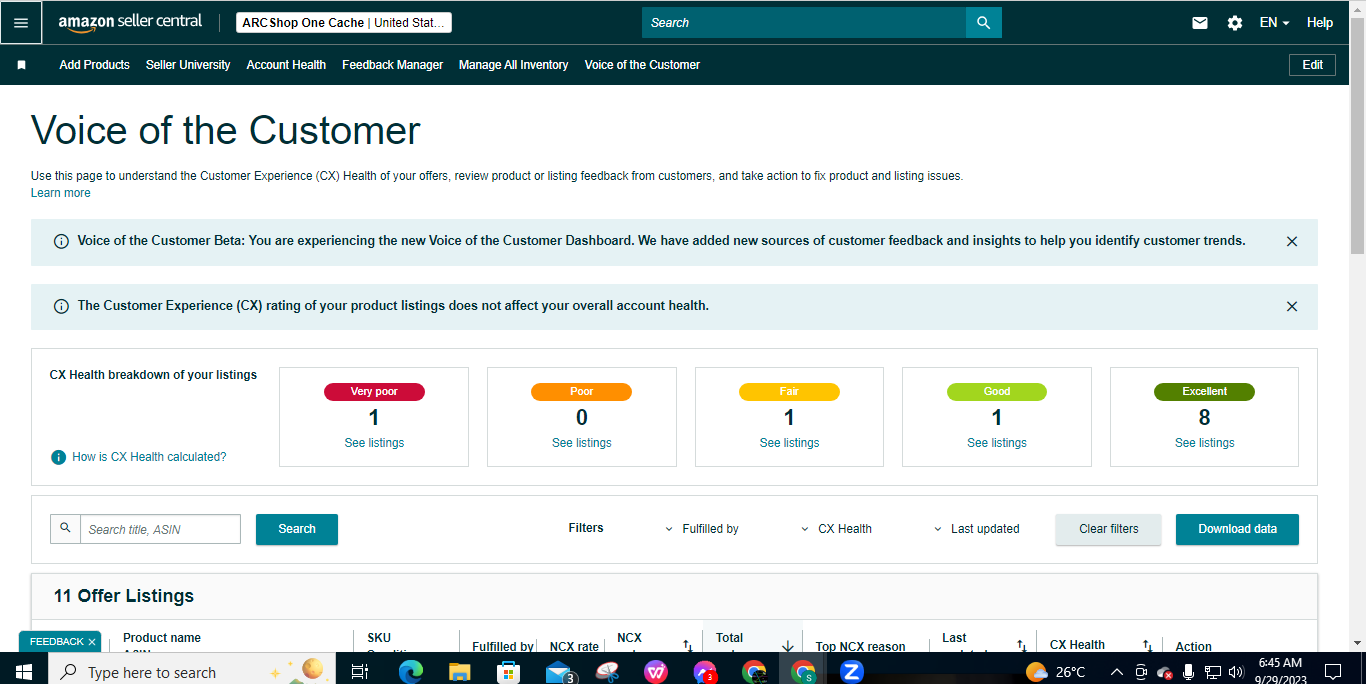Image resolution: width=1366 pixels, height=684 pixels.
Task: Open How is CX Health calculated link
Action: pos(149,457)
